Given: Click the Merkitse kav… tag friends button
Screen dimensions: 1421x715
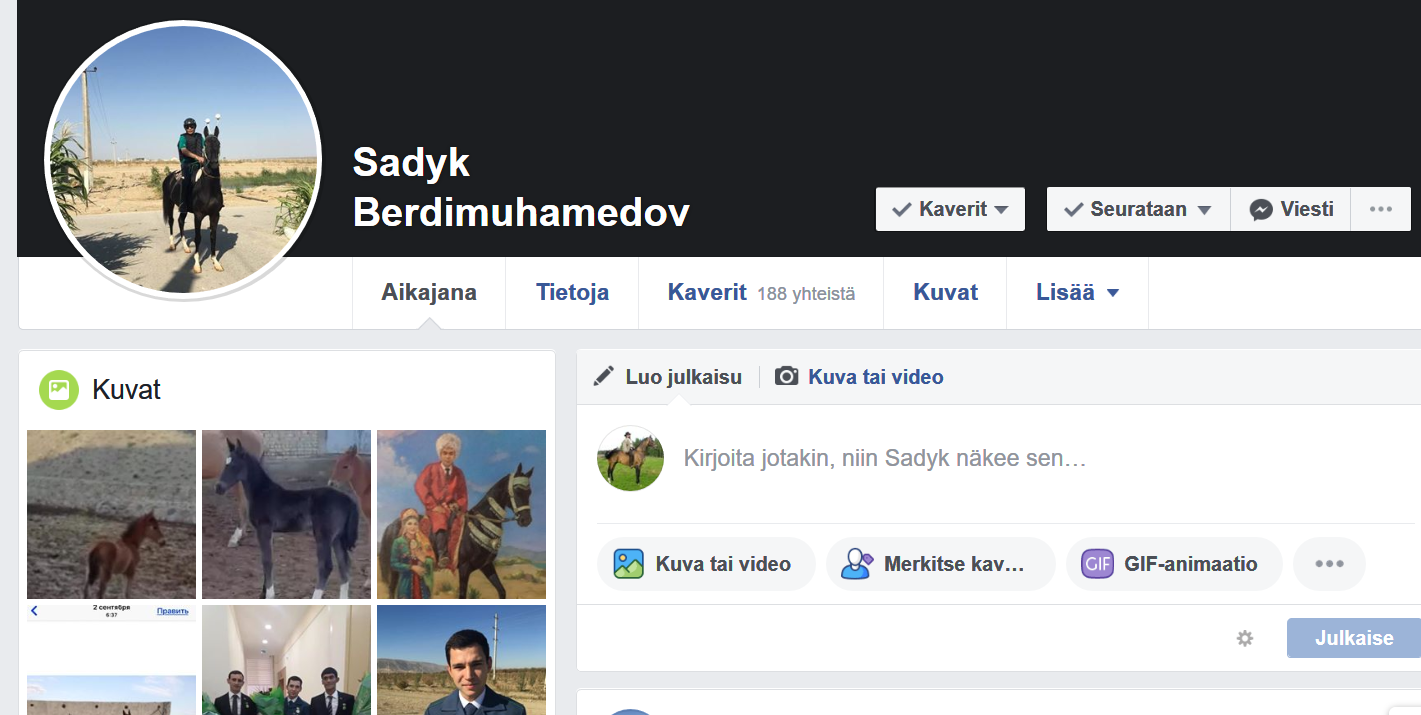Looking at the screenshot, I should coord(941,564).
